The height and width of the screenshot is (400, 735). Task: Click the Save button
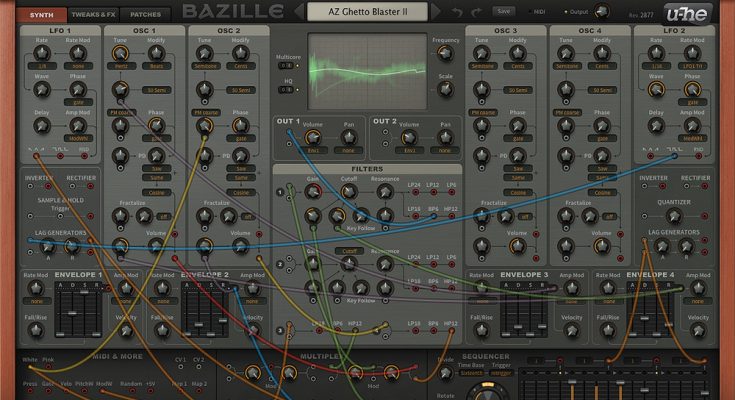click(x=504, y=11)
